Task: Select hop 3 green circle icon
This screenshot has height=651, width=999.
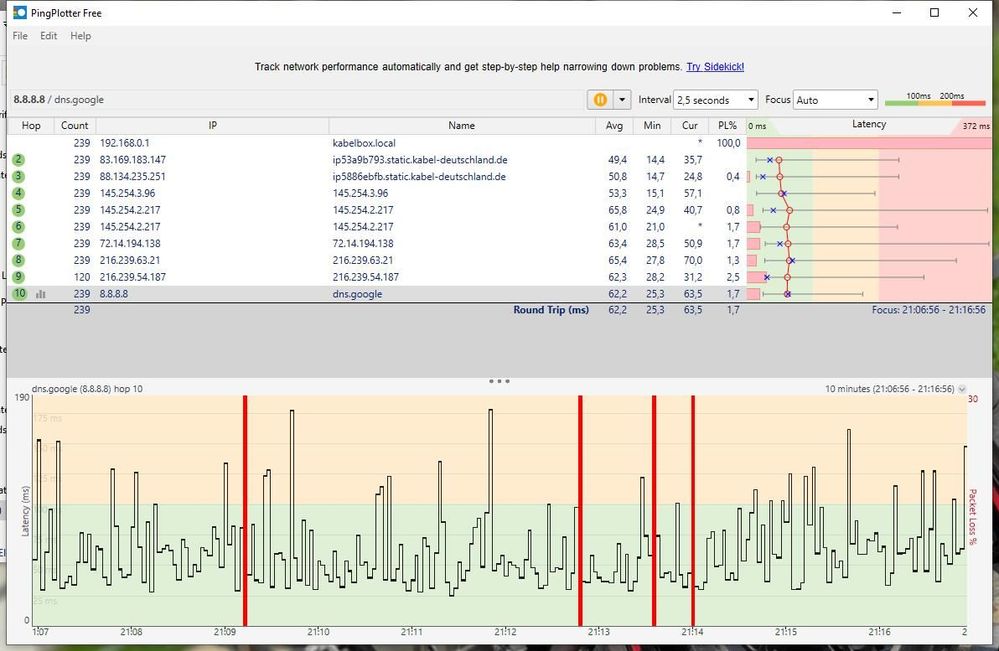Action: pyautogui.click(x=18, y=176)
